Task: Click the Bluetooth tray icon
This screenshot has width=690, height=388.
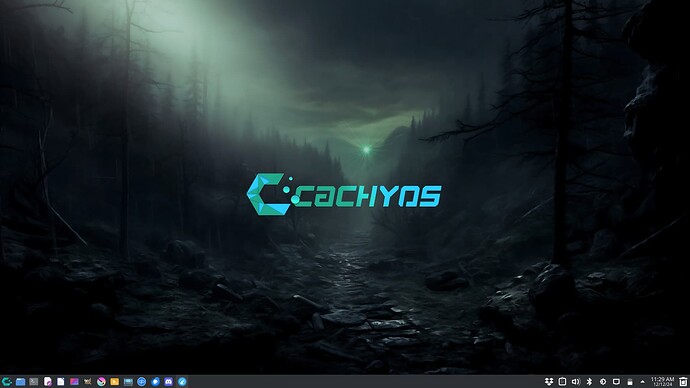Action: click(589, 381)
